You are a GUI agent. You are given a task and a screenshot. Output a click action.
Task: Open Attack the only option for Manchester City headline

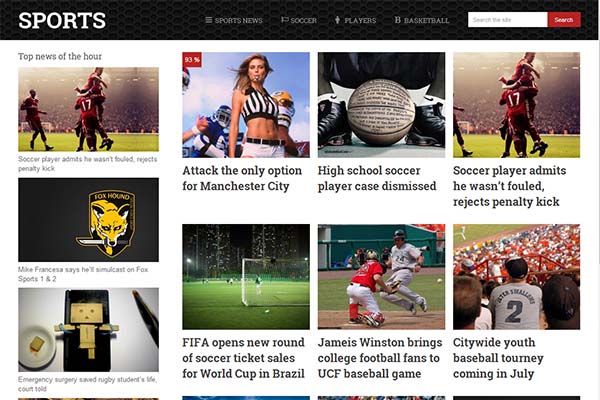coord(242,178)
